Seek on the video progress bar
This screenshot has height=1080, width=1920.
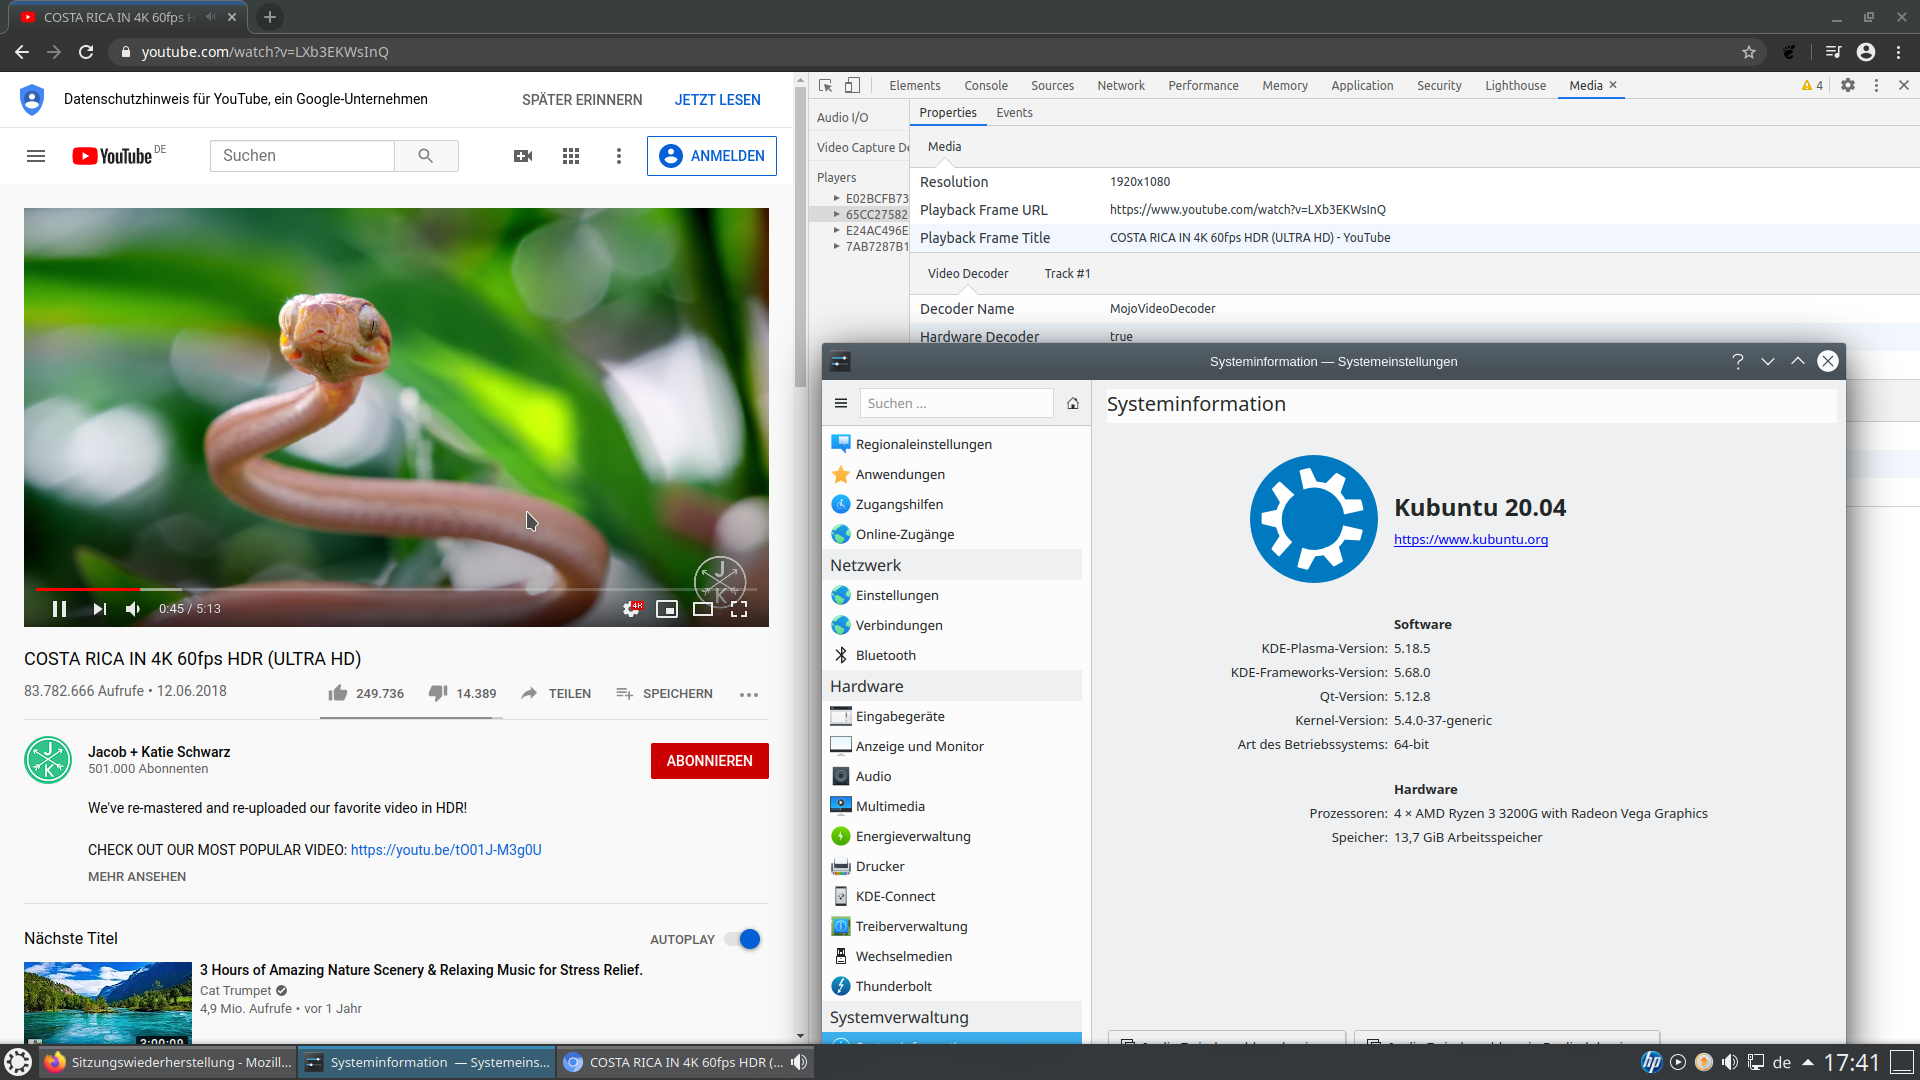396,589
